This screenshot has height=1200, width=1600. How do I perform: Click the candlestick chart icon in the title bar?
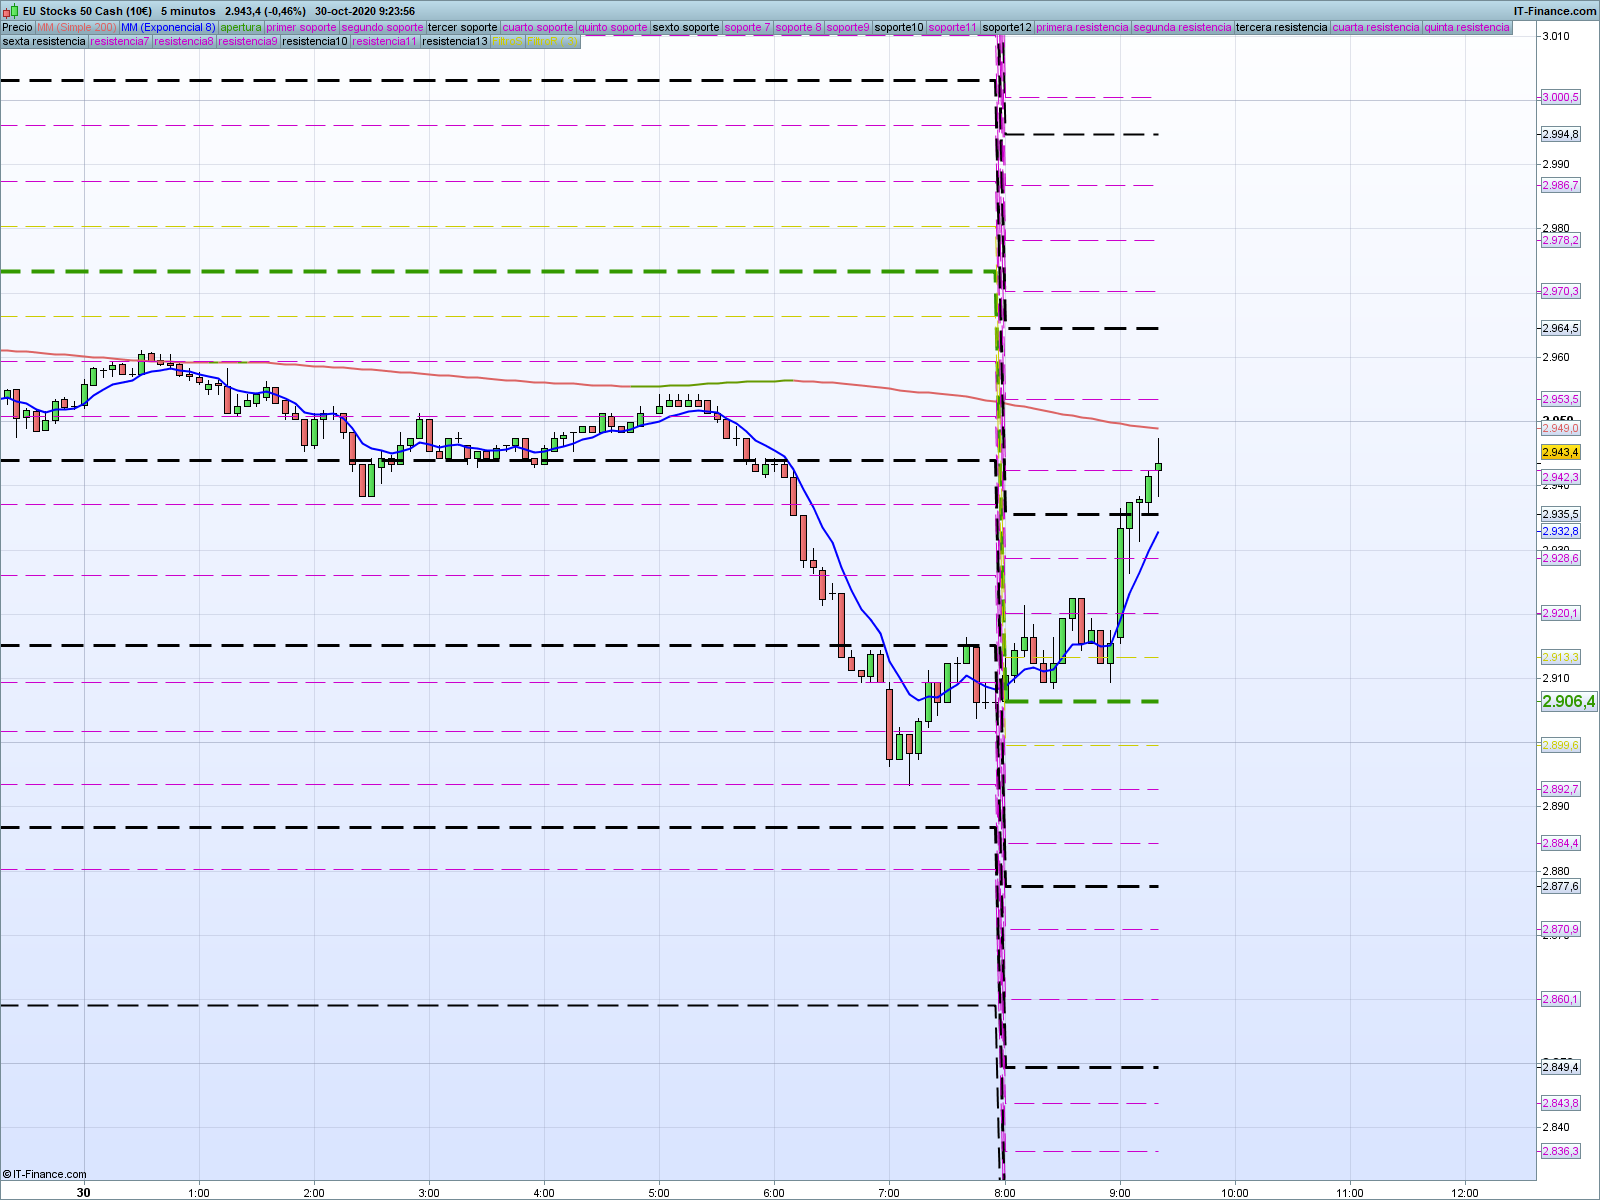point(10,11)
